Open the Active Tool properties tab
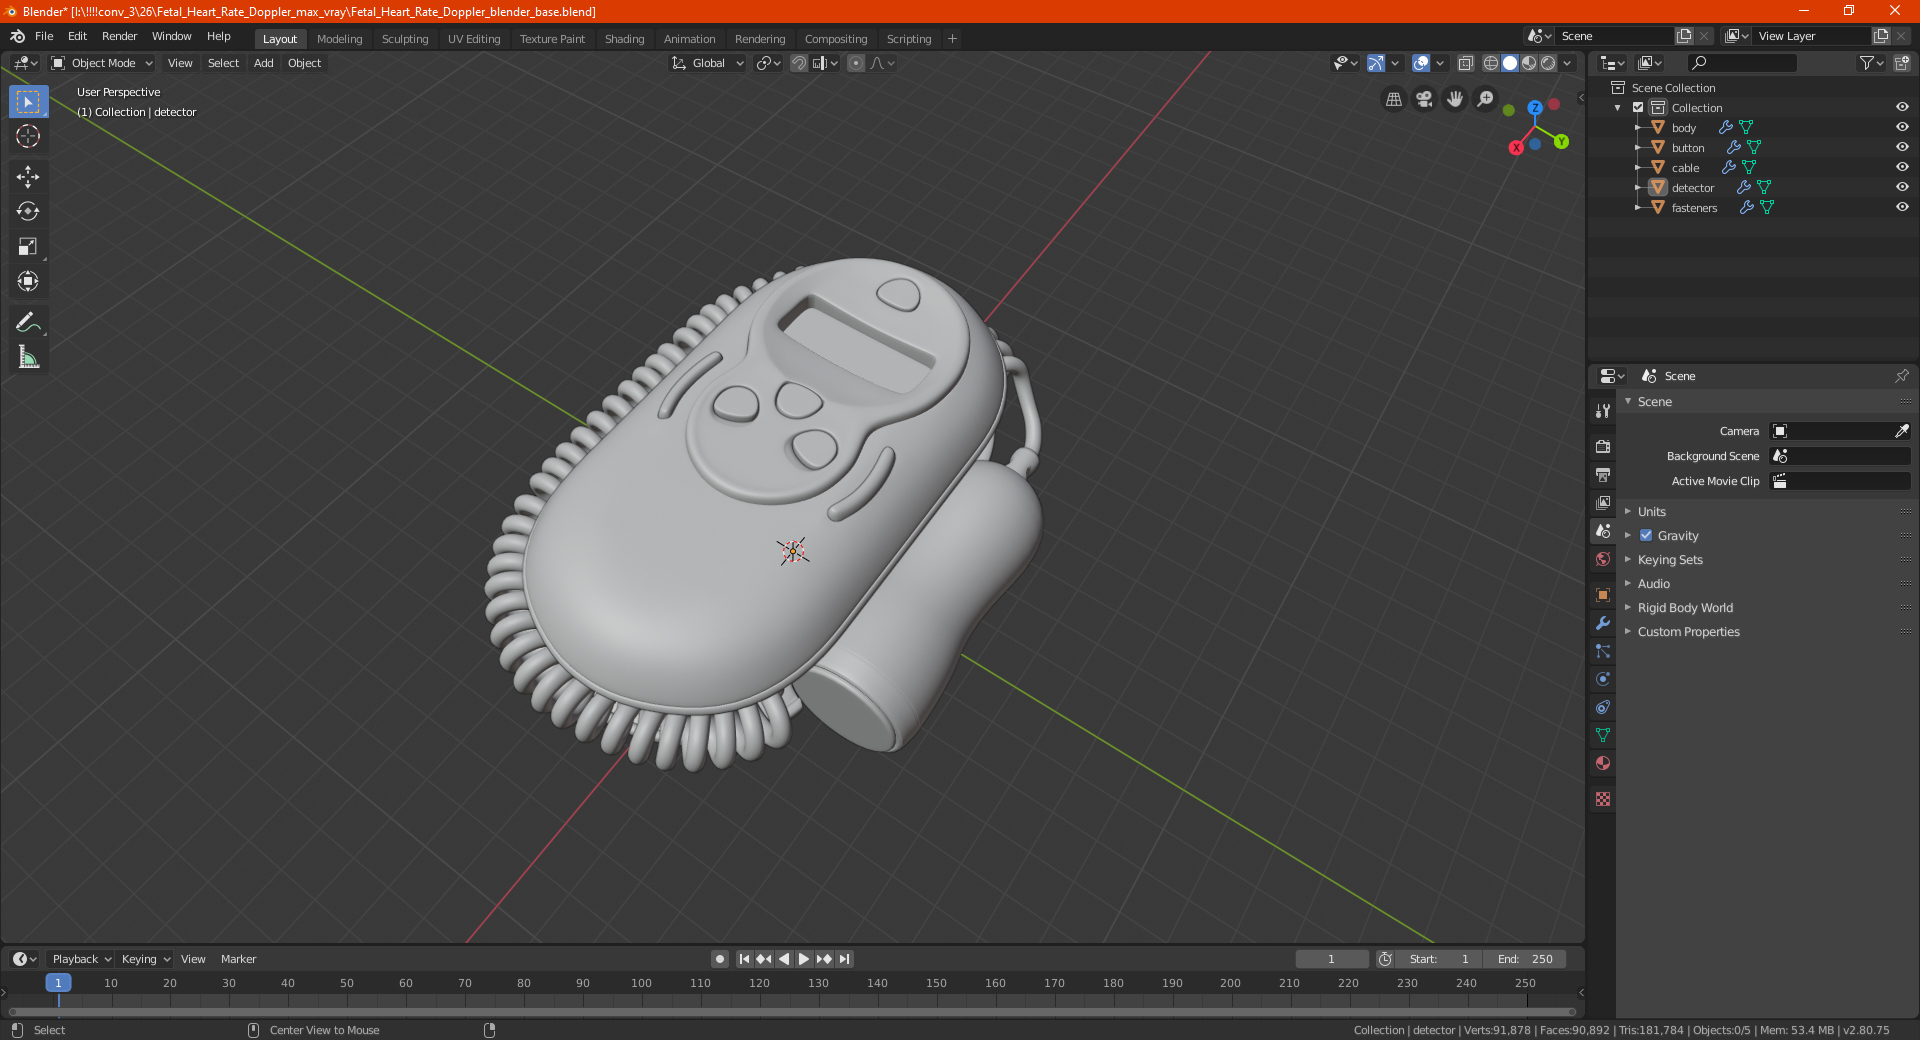The height and width of the screenshot is (1040, 1920). point(1603,411)
